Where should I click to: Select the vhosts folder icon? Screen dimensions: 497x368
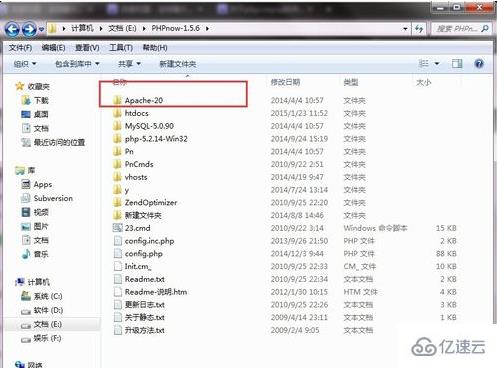coord(117,177)
